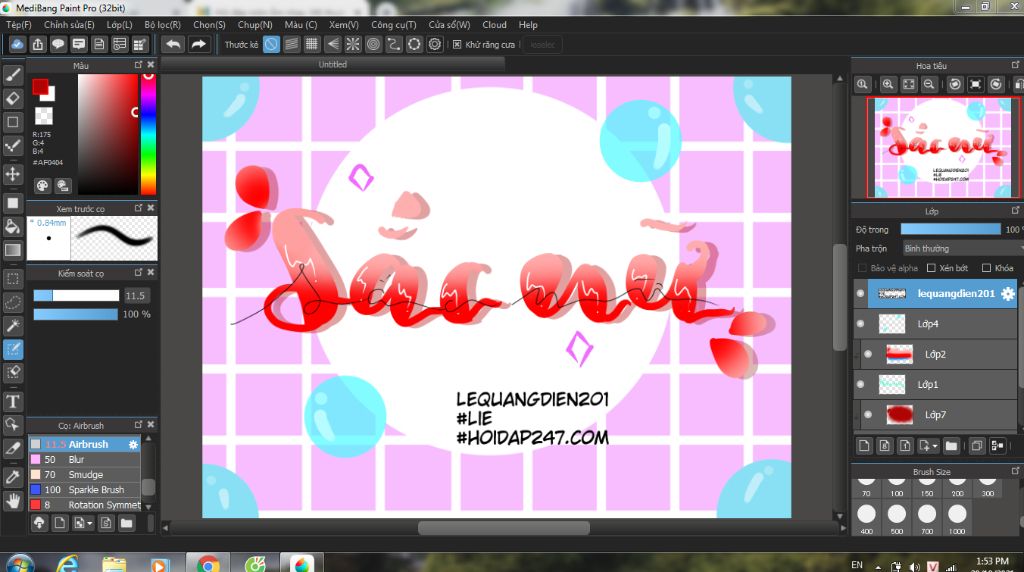Toggle the Khử răng cưa anti-aliasing checkbox
Image resolution: width=1024 pixels, height=572 pixels.
pyautogui.click(x=457, y=44)
